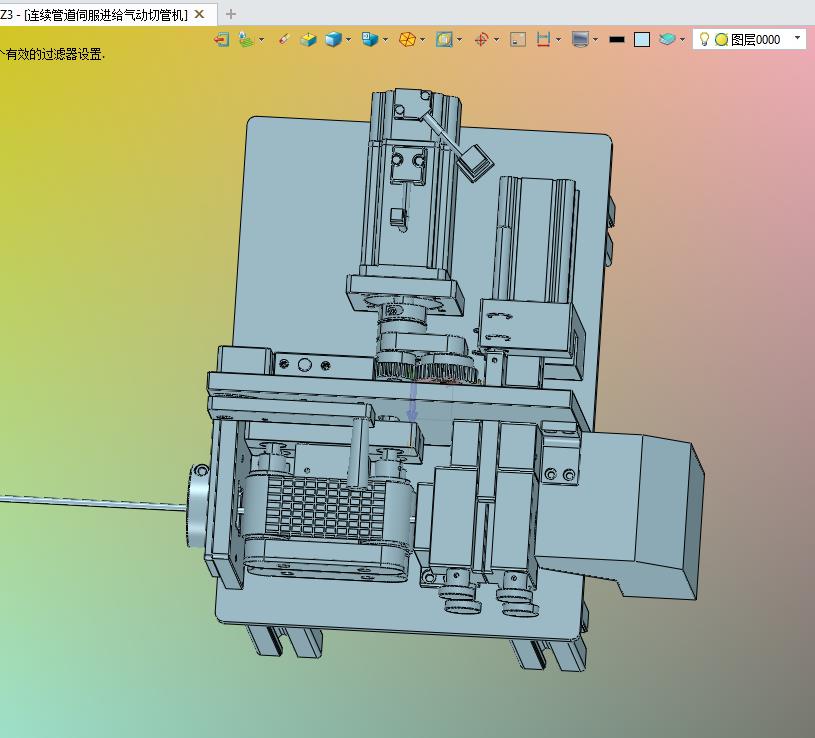815x738 pixels.
Task: Click the gray monitor icon
Action: tap(580, 39)
